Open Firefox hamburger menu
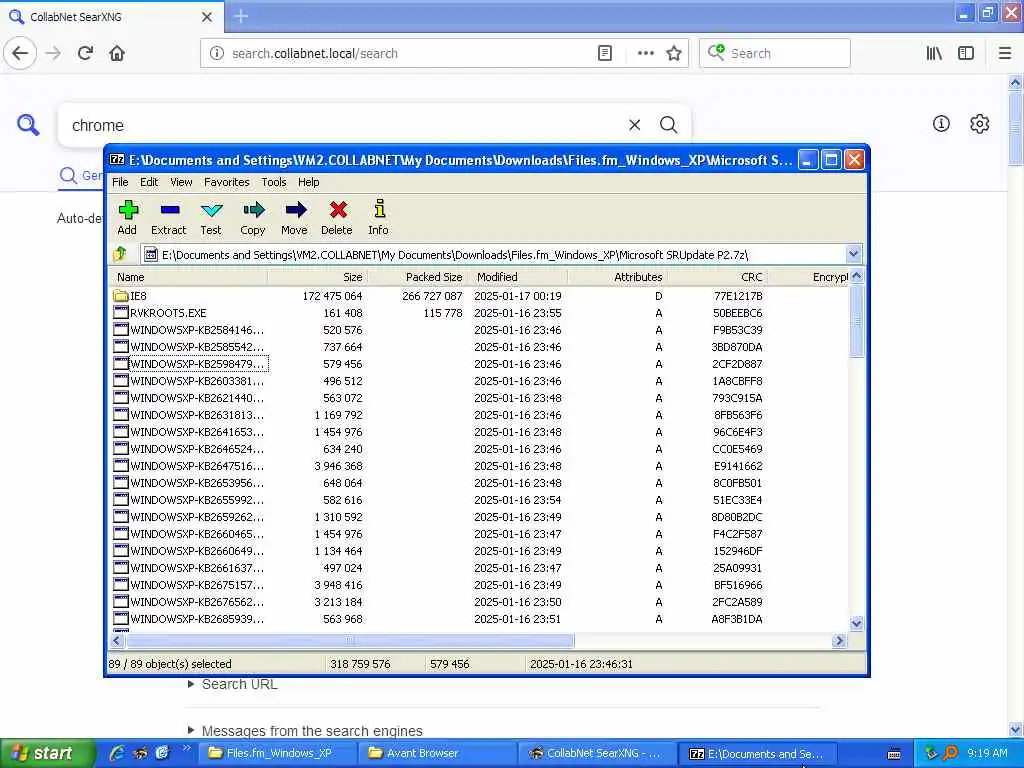Viewport: 1024px width, 768px height. (1004, 53)
